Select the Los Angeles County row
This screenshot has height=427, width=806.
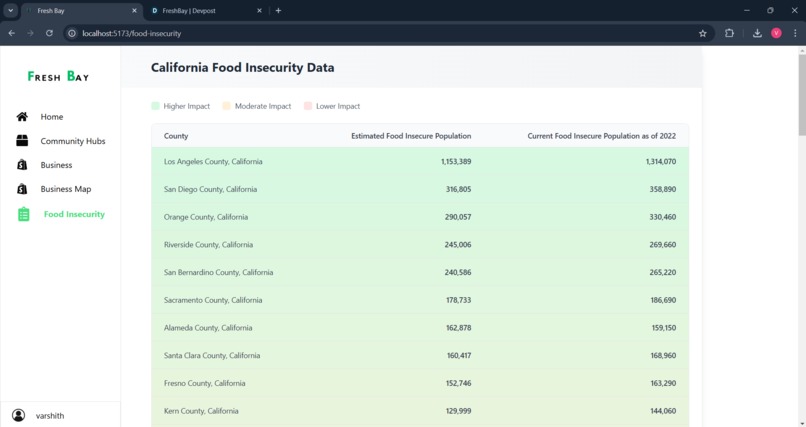tap(420, 161)
